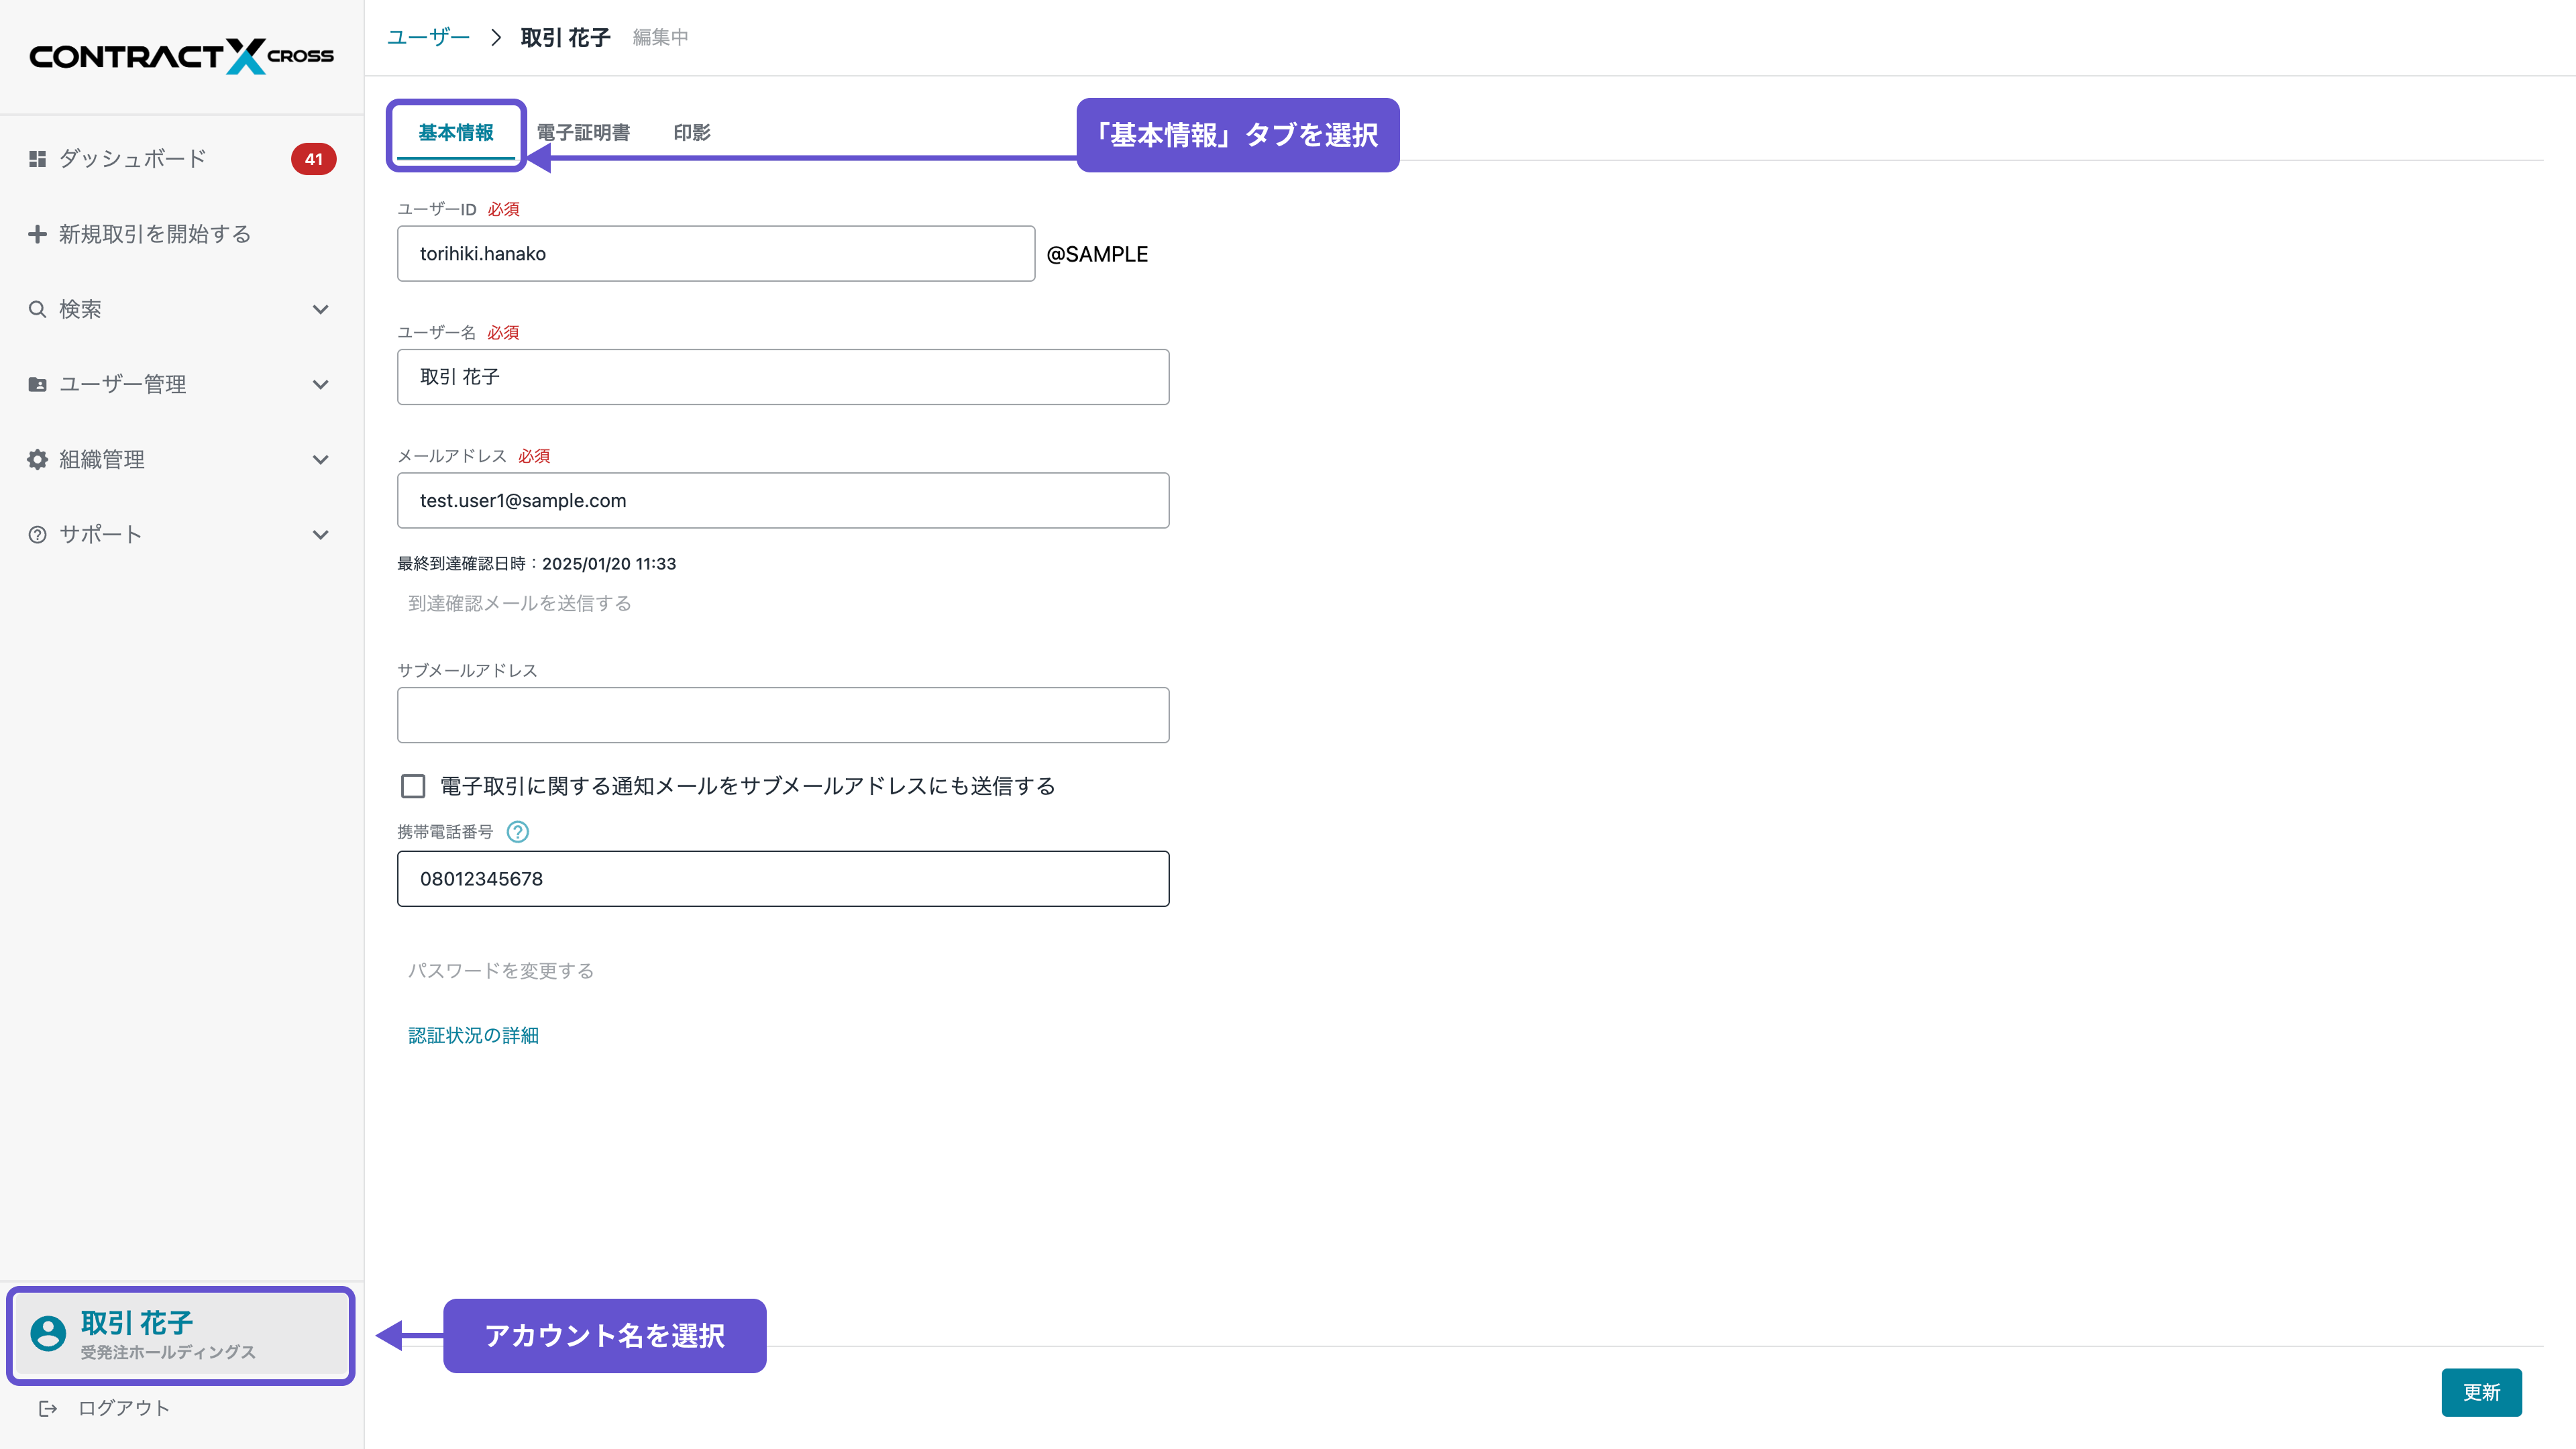The height and width of the screenshot is (1449, 2576).
Task: Open the 認証状況の詳細 link
Action: coord(473,1036)
